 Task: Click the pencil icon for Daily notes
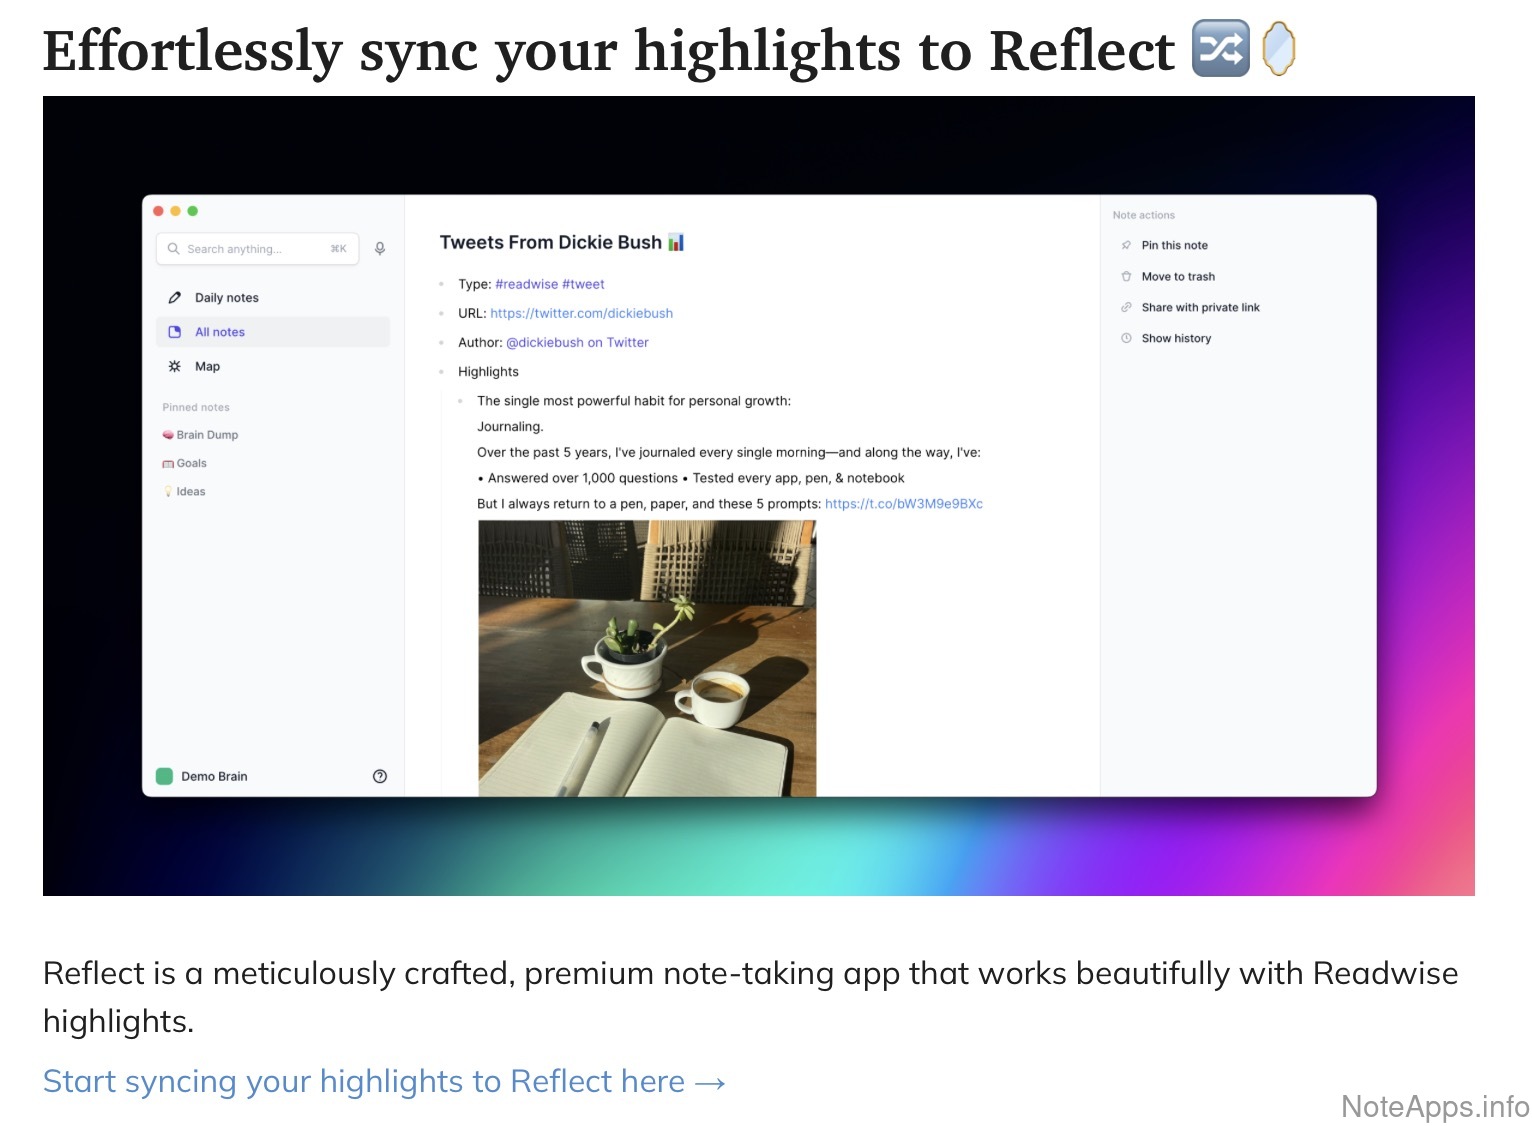(175, 298)
